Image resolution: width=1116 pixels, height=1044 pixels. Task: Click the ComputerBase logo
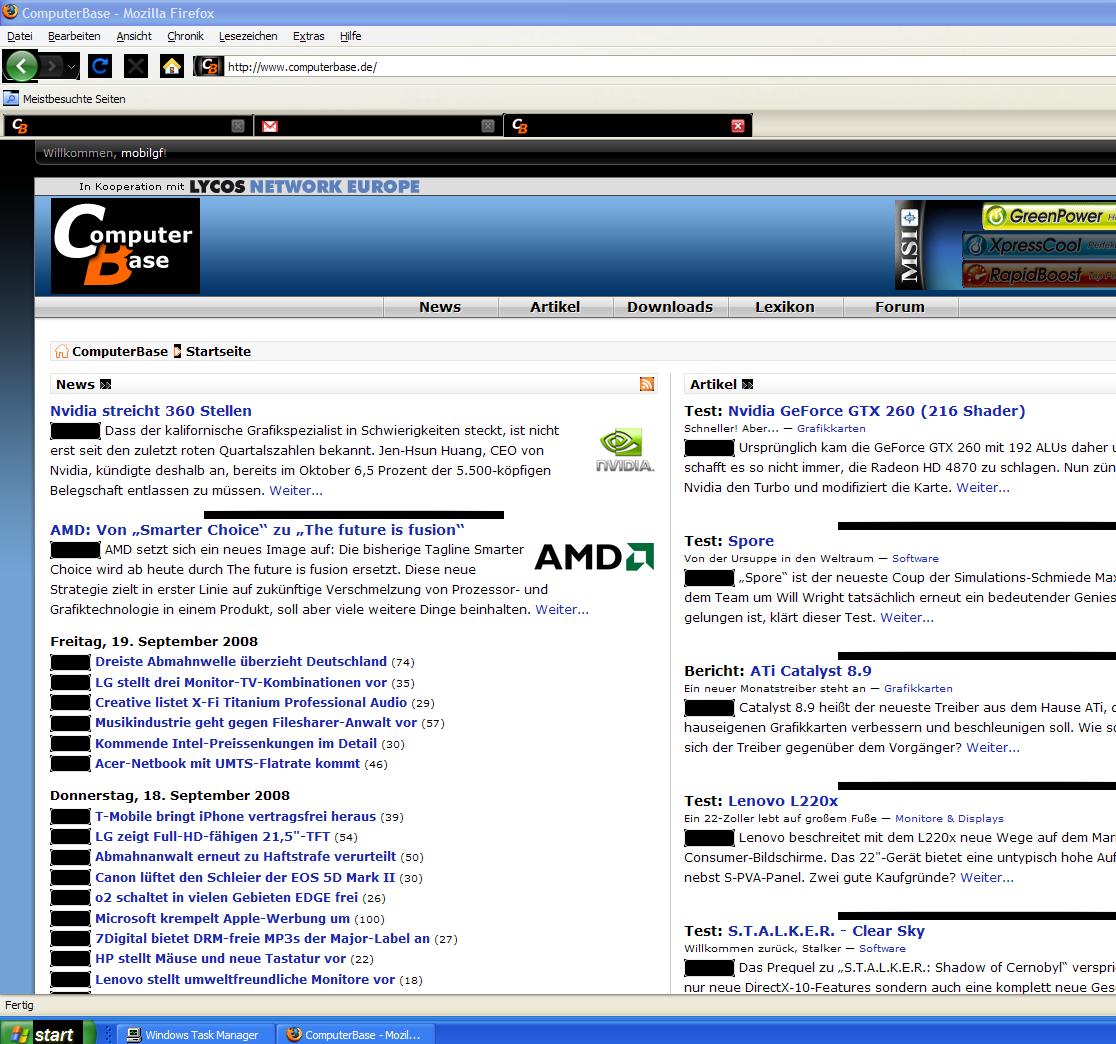[125, 246]
